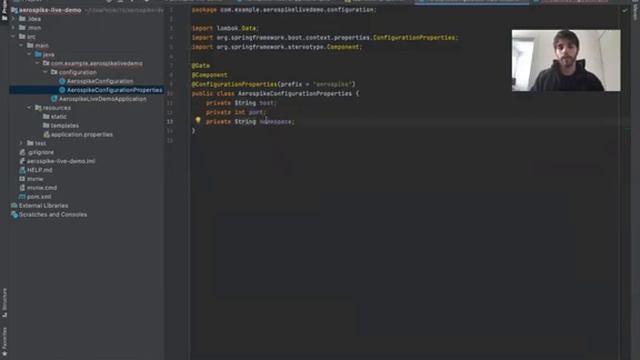Viewport: 640px width, 360px height.
Task: Collapse the src folder arrow
Action: (13, 36)
